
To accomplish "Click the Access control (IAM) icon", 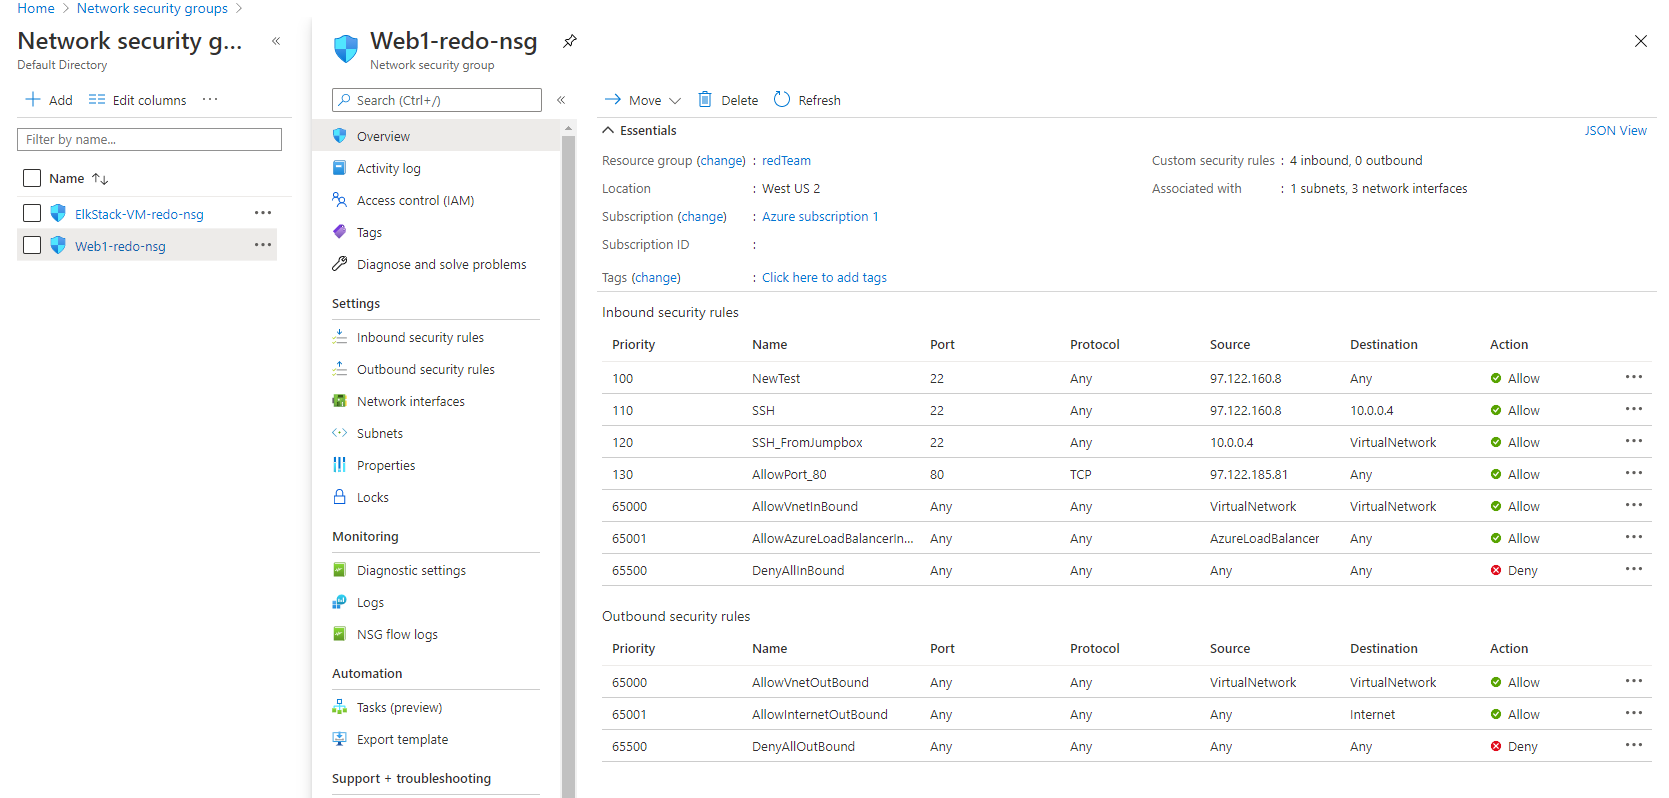I will coord(340,200).
